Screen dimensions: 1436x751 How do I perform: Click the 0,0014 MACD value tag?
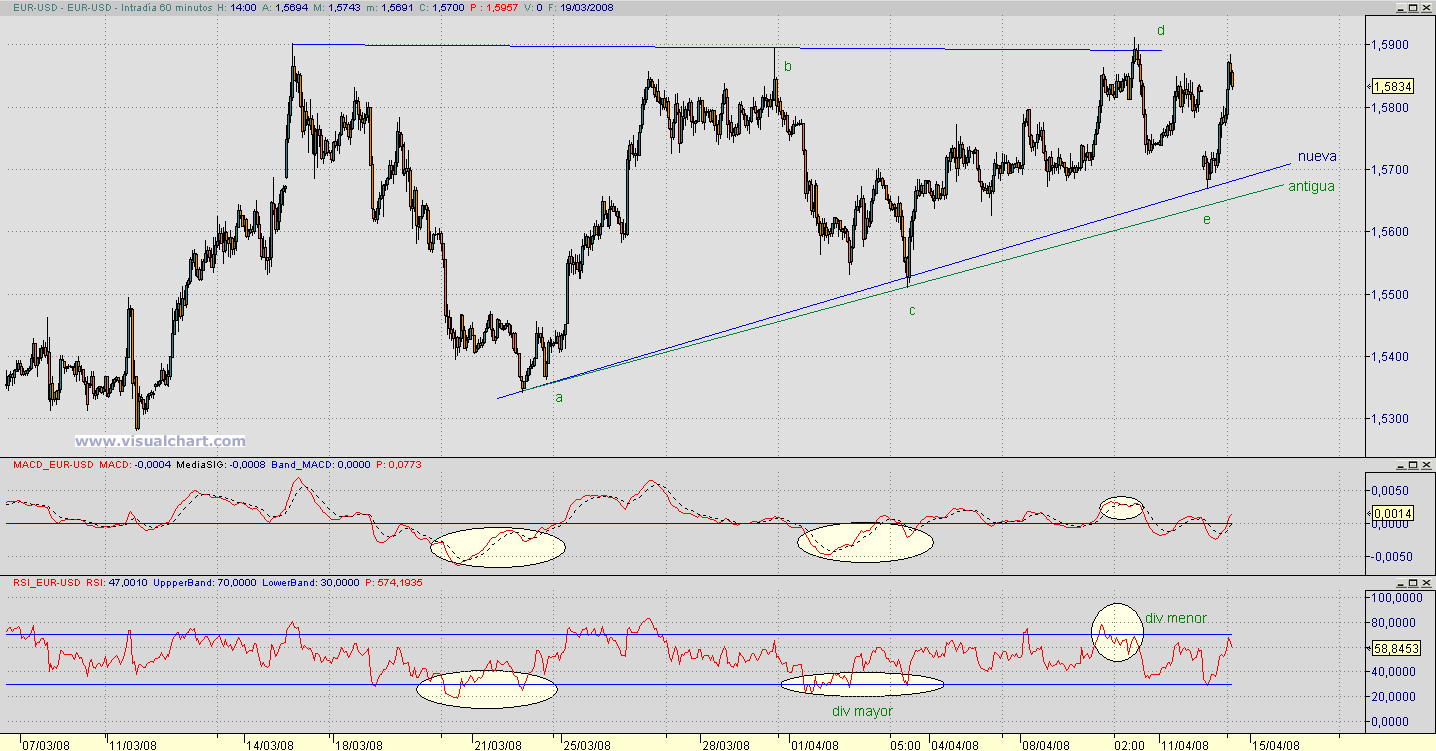[x=1393, y=513]
